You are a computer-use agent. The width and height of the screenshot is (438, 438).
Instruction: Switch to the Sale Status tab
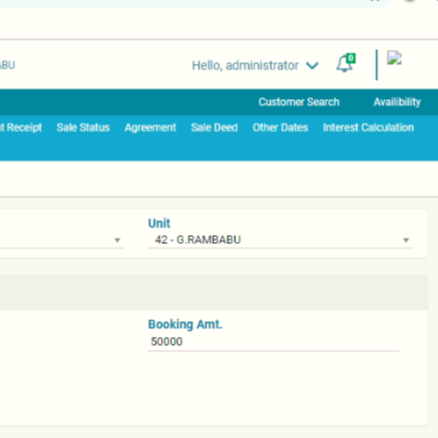coord(83,128)
